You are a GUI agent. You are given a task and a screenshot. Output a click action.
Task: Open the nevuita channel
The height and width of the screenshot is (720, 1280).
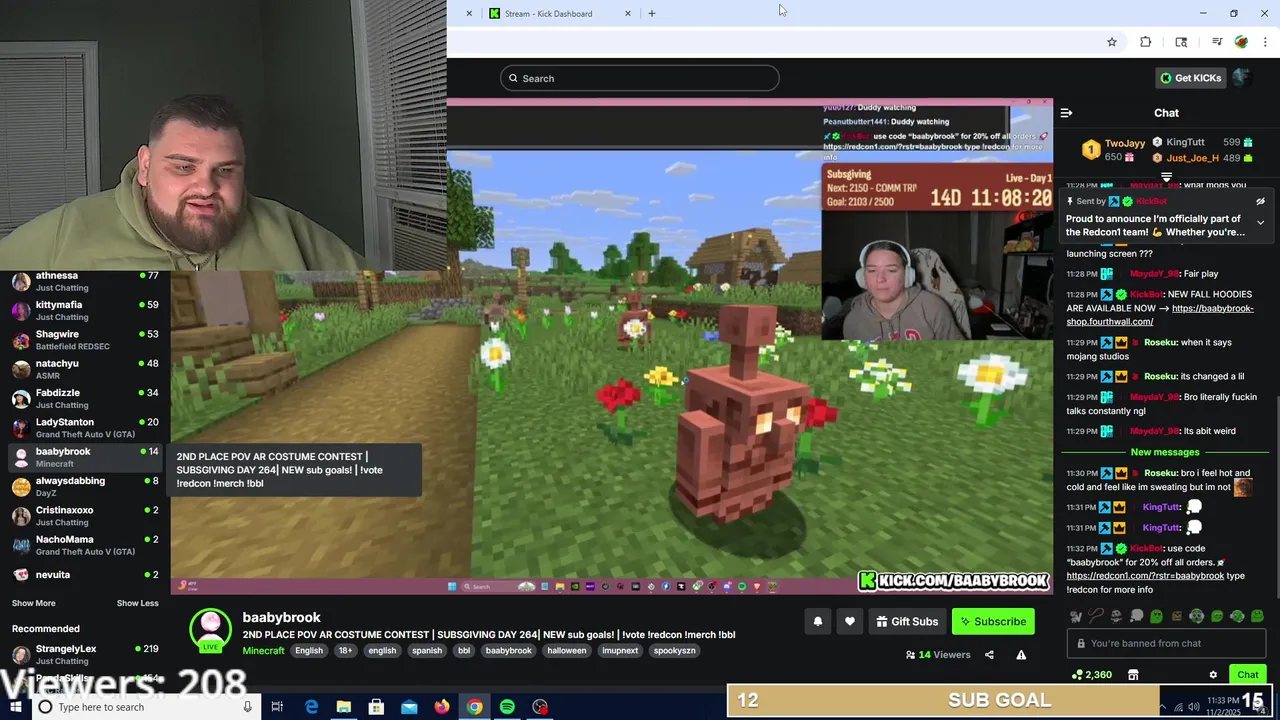(85, 575)
